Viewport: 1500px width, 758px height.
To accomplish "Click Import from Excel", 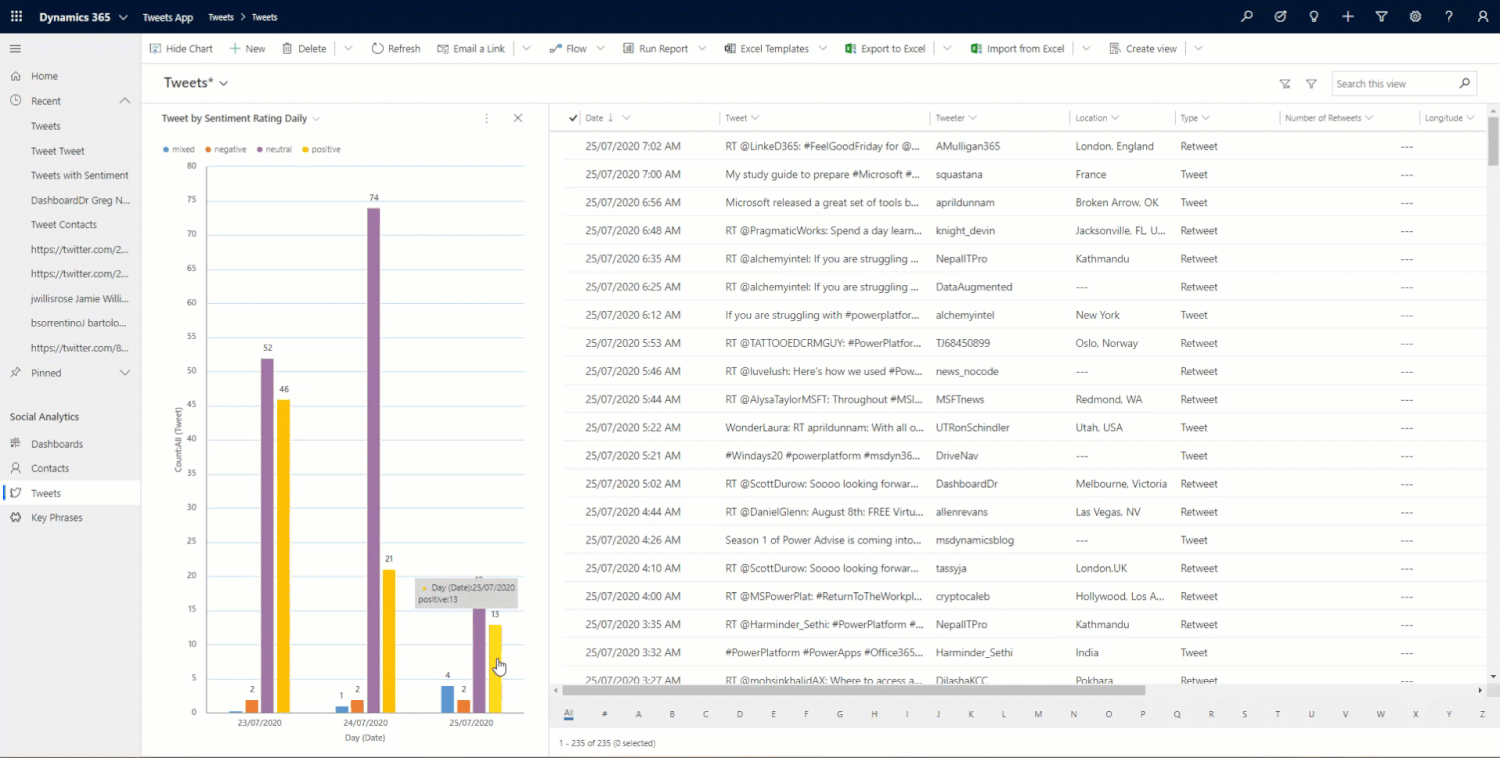I will [1017, 48].
